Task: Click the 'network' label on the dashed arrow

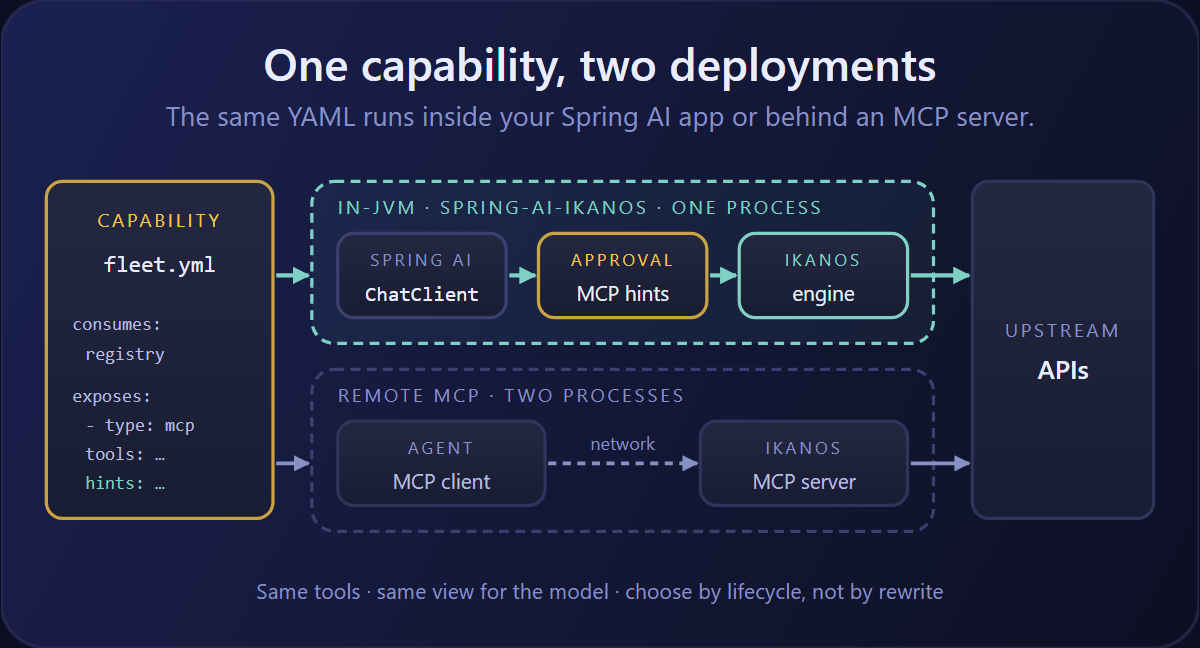Action: click(x=623, y=443)
